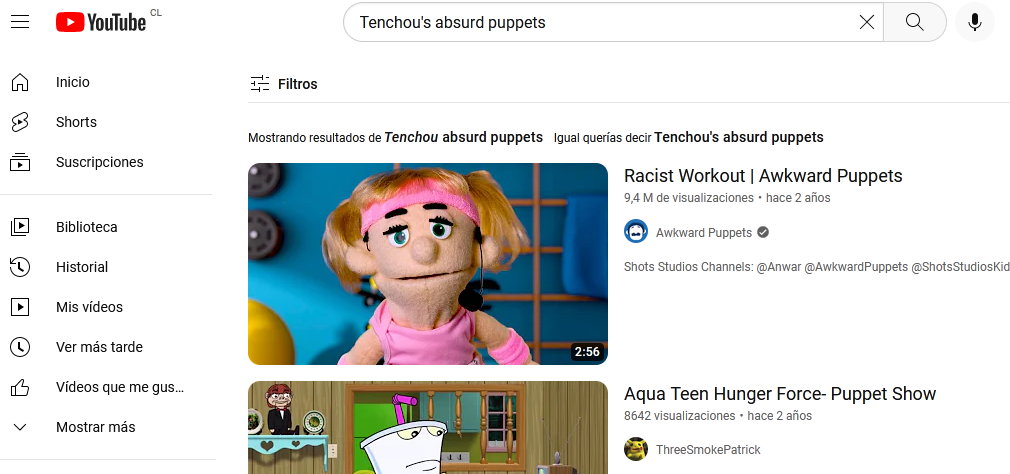1010x474 pixels.
Task: Click the Suscripciones icon
Action: pos(20,162)
